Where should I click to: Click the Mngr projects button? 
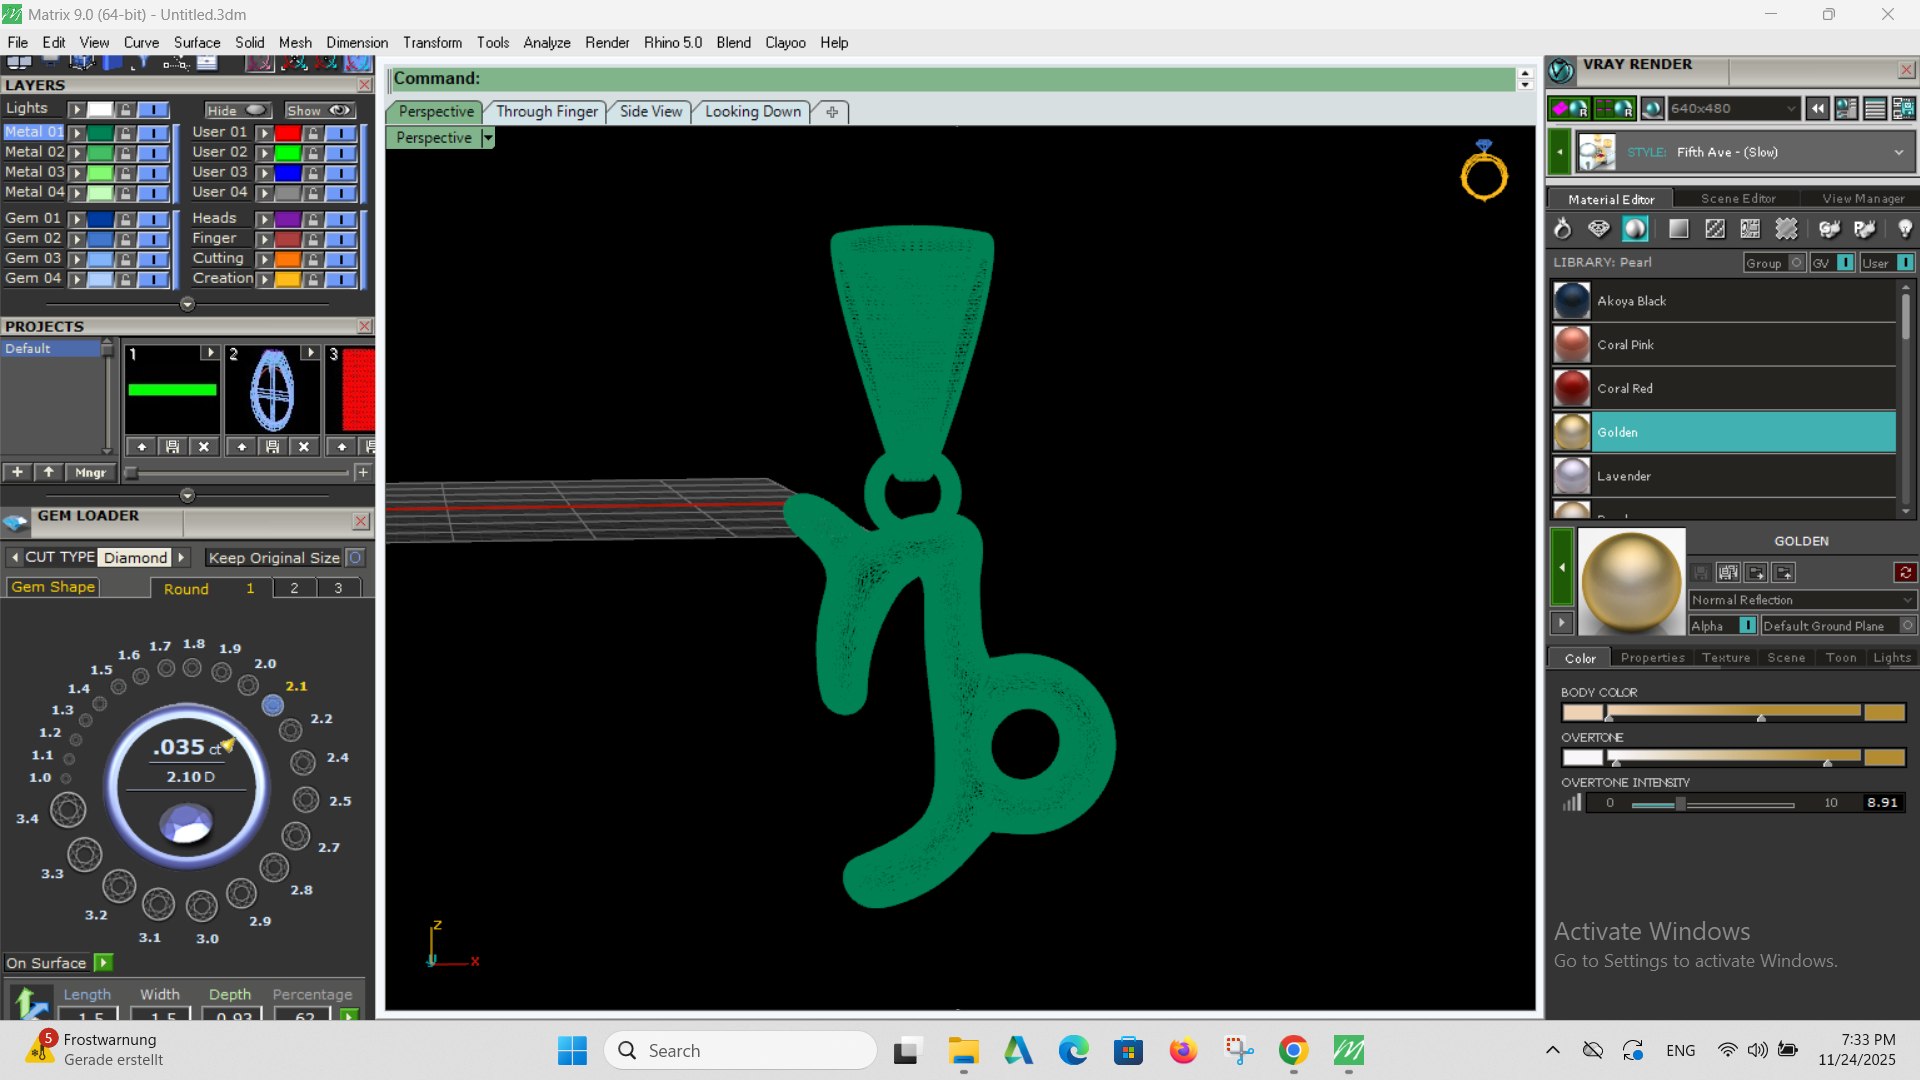pos(90,472)
